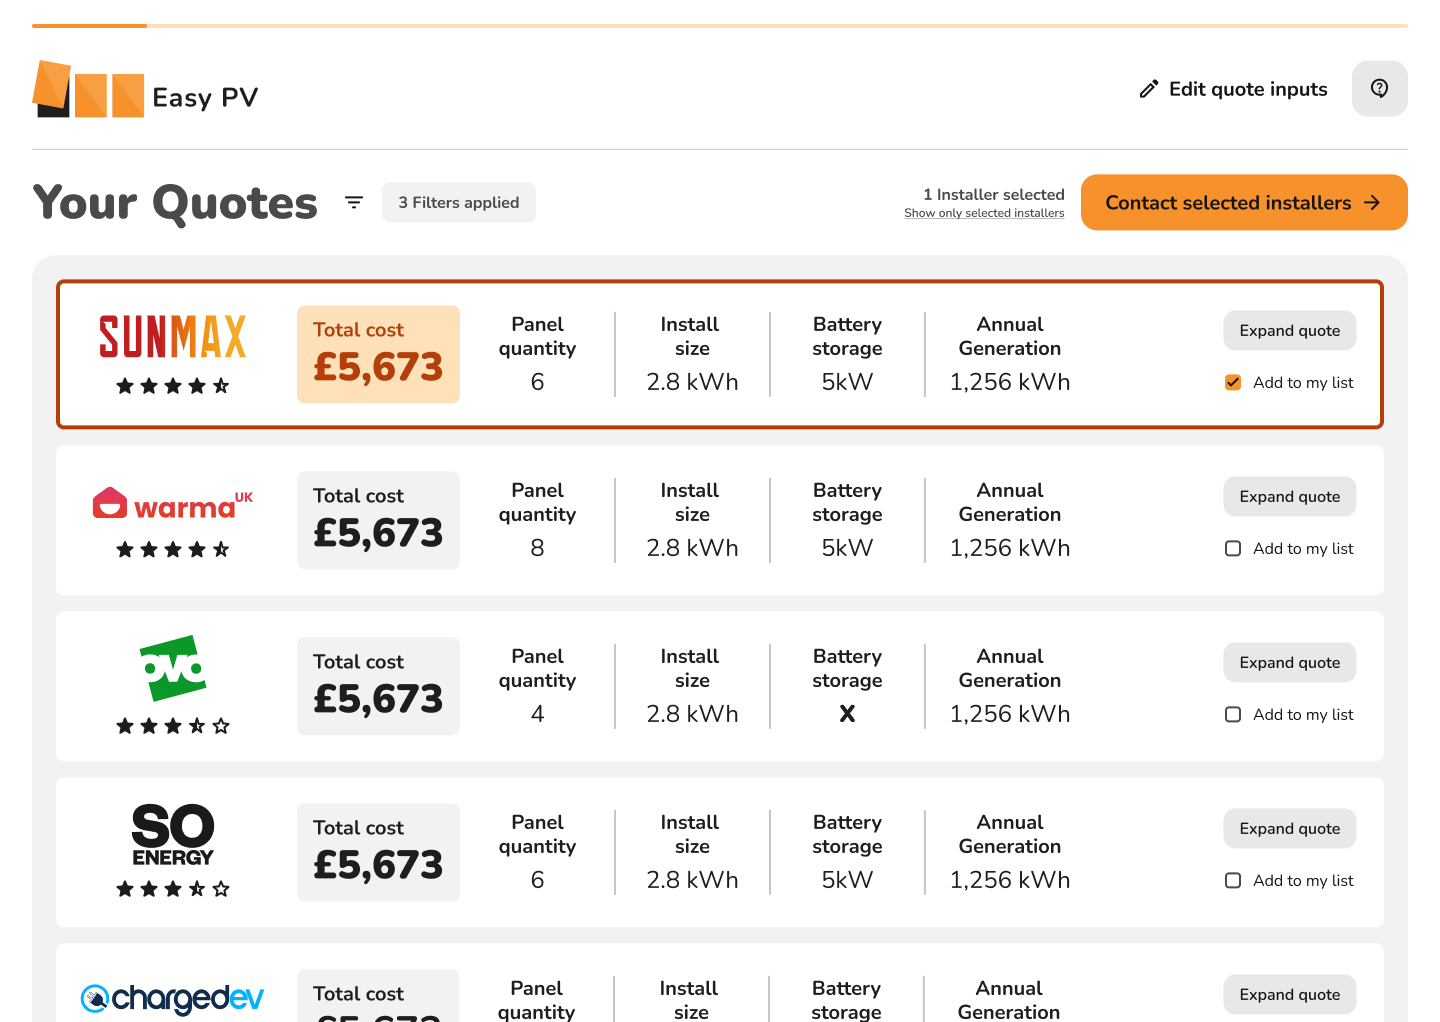Check Add to my list for OVO
Image resolution: width=1440 pixels, height=1022 pixels.
click(x=1233, y=715)
